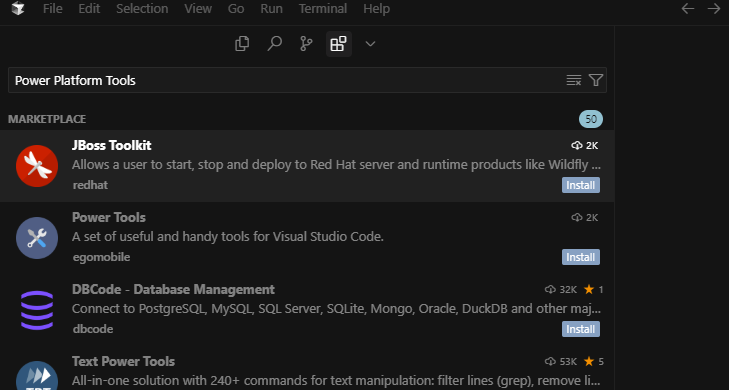Install DBCode Database Management extension
Viewport: 729px width, 390px height.
tap(581, 329)
